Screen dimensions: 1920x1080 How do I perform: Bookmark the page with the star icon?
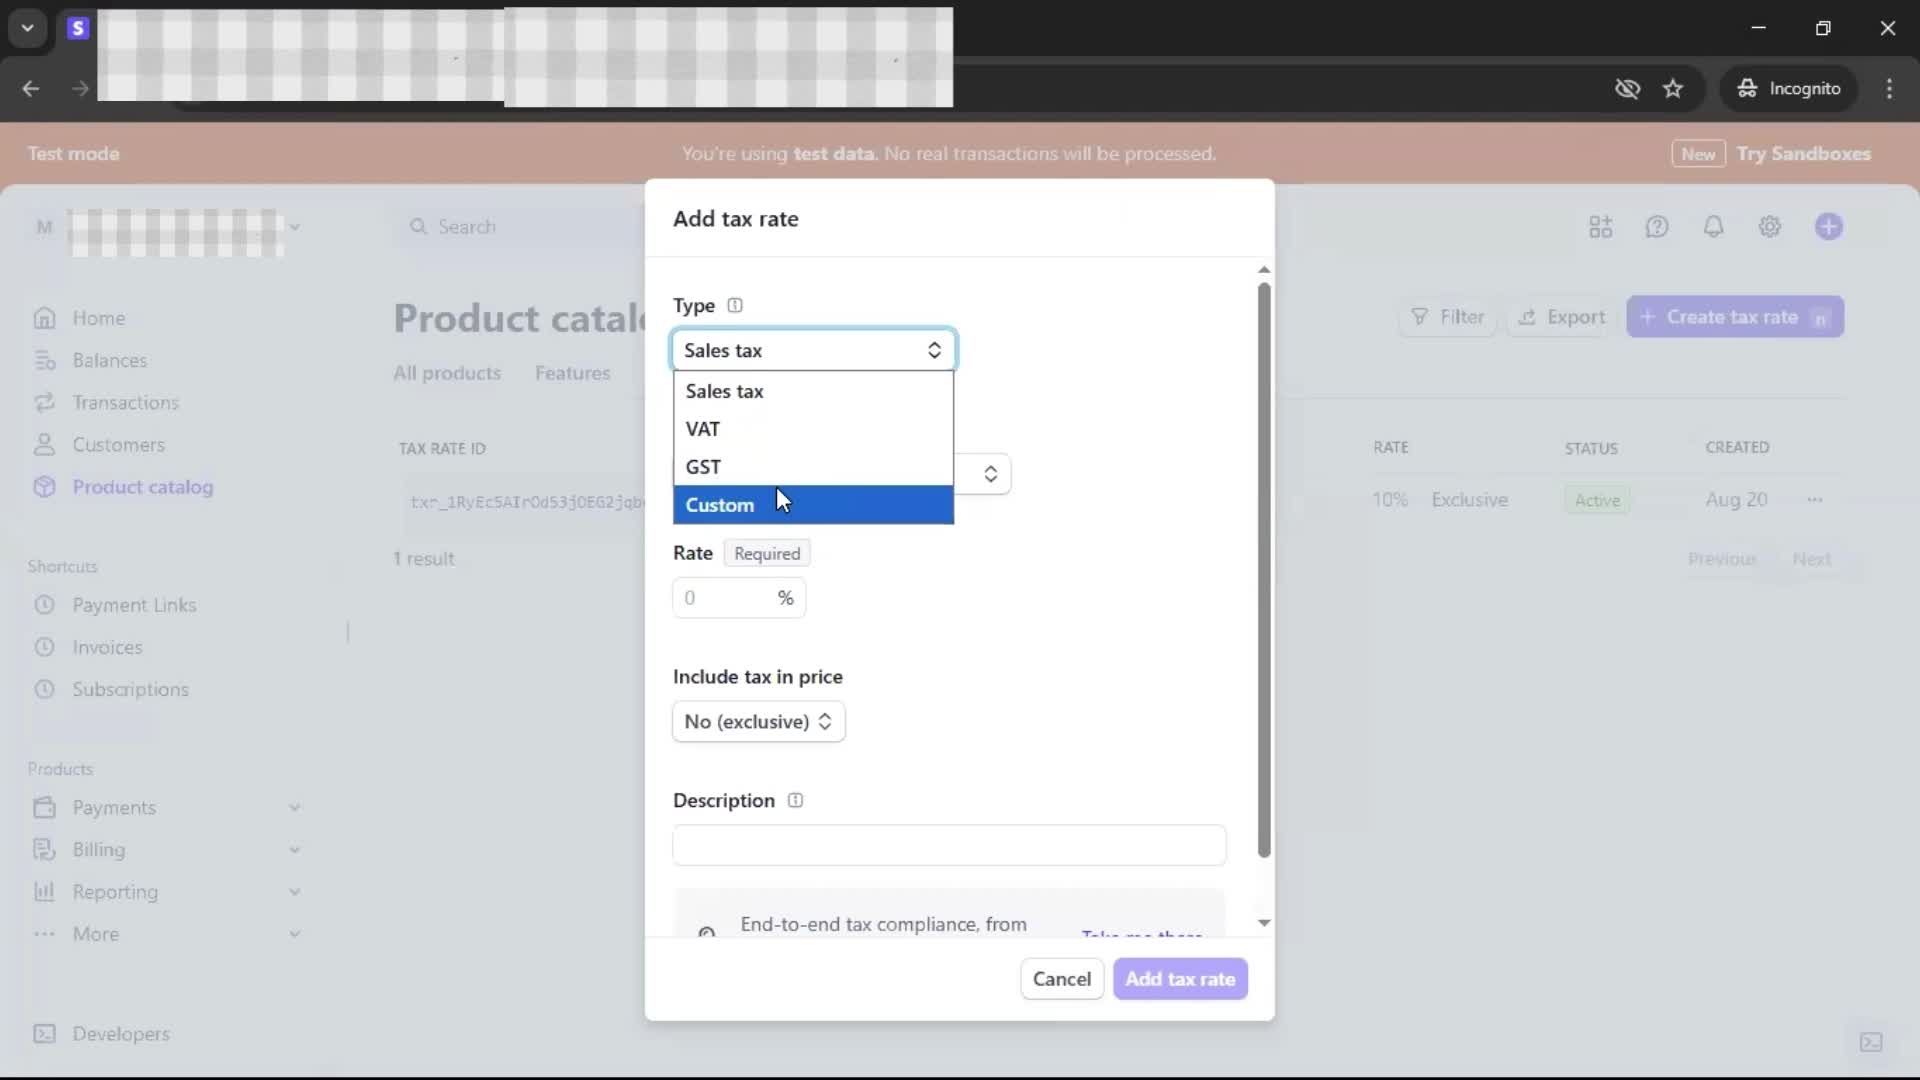[1673, 88]
